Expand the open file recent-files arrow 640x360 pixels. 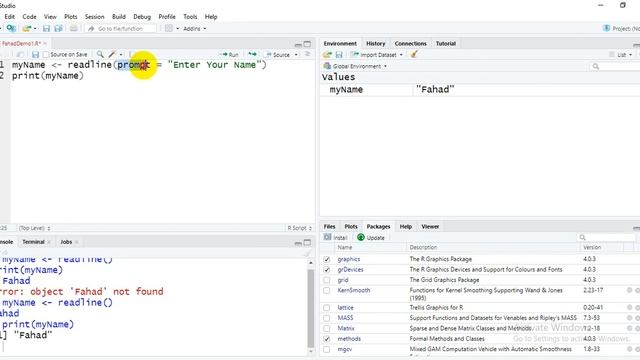coord(35,29)
